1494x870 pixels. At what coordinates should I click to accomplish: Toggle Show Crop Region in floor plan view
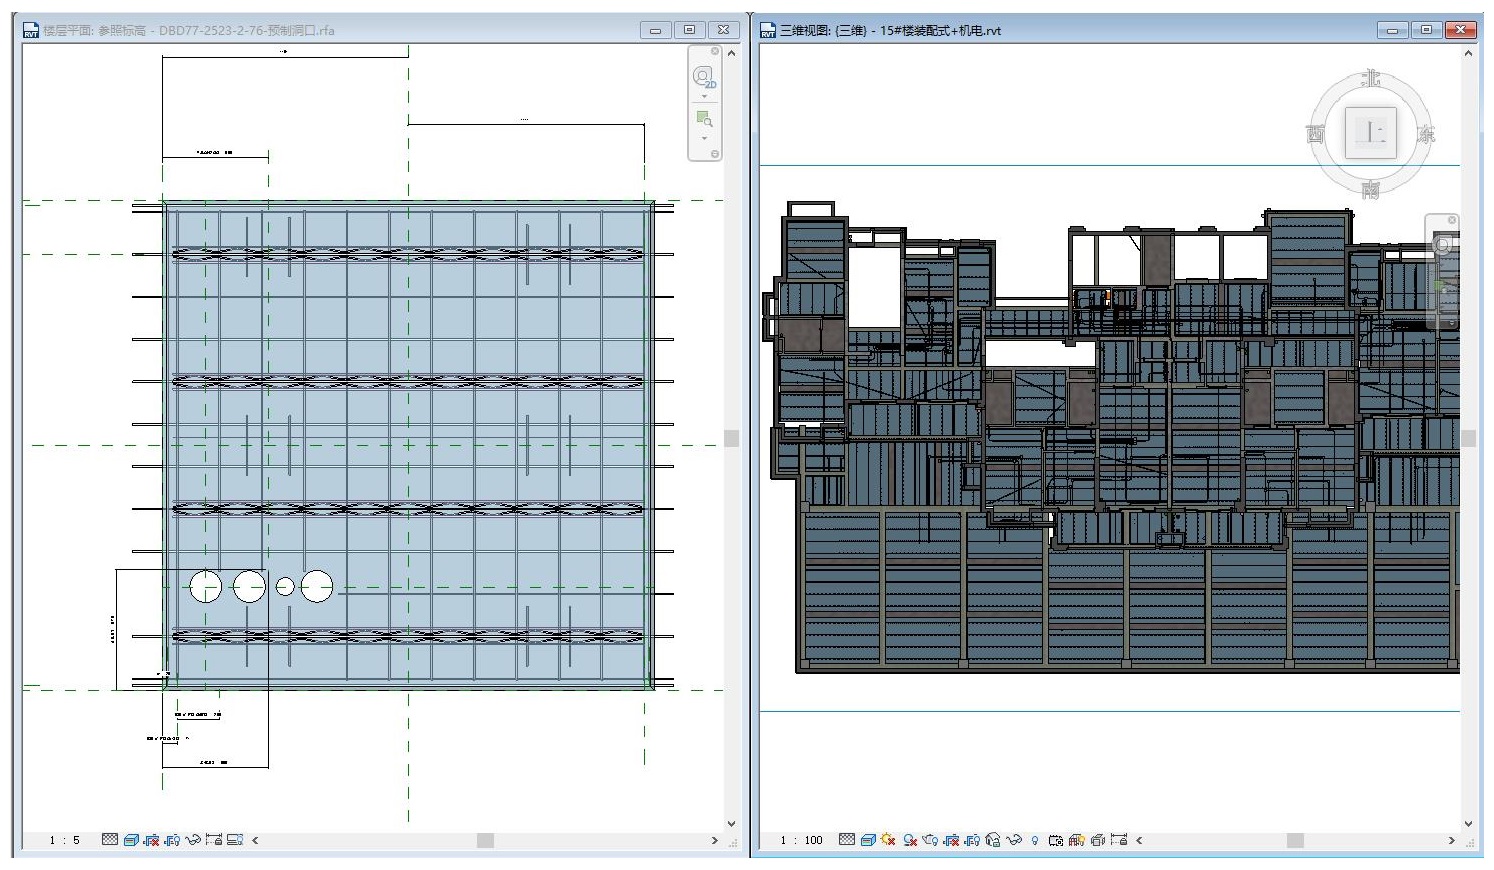pos(172,840)
